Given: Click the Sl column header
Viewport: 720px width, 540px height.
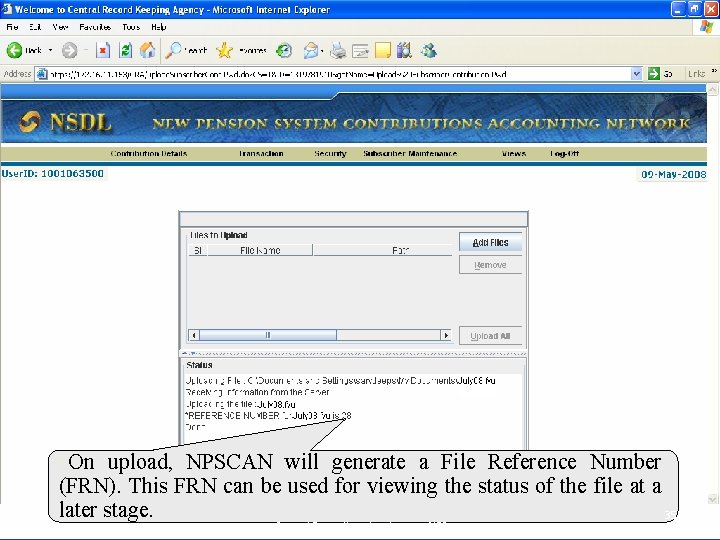Looking at the screenshot, I should pyautogui.click(x=198, y=250).
